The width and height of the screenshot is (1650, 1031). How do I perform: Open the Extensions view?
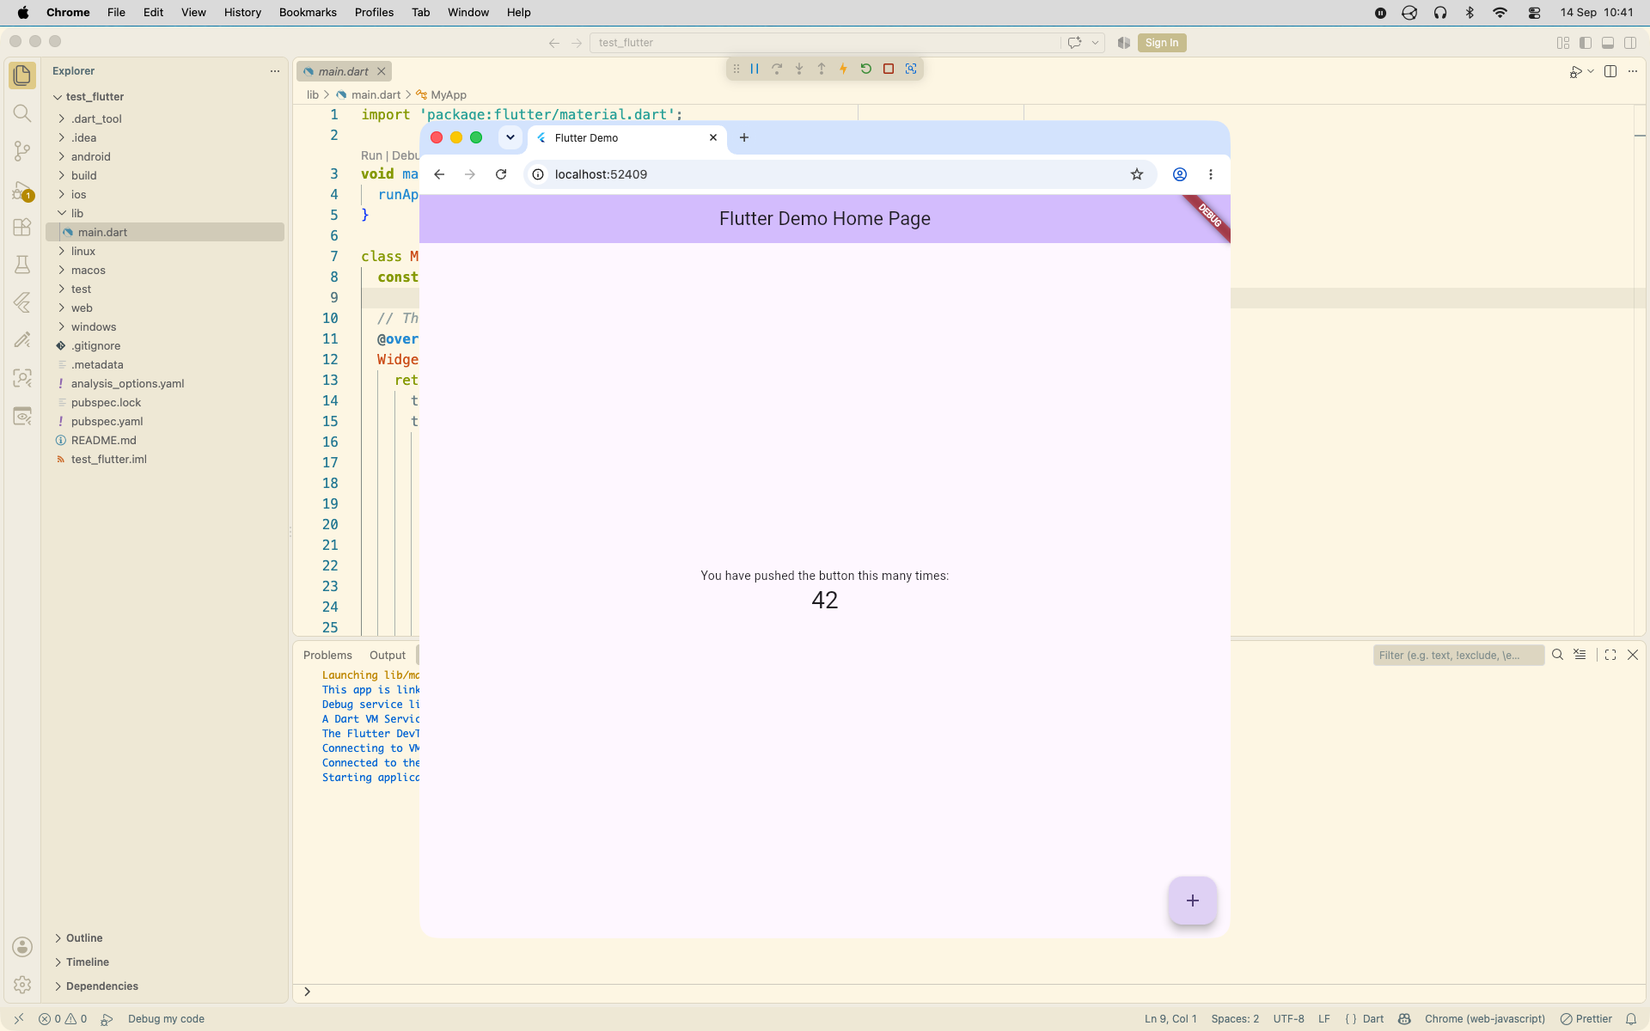pos(22,227)
